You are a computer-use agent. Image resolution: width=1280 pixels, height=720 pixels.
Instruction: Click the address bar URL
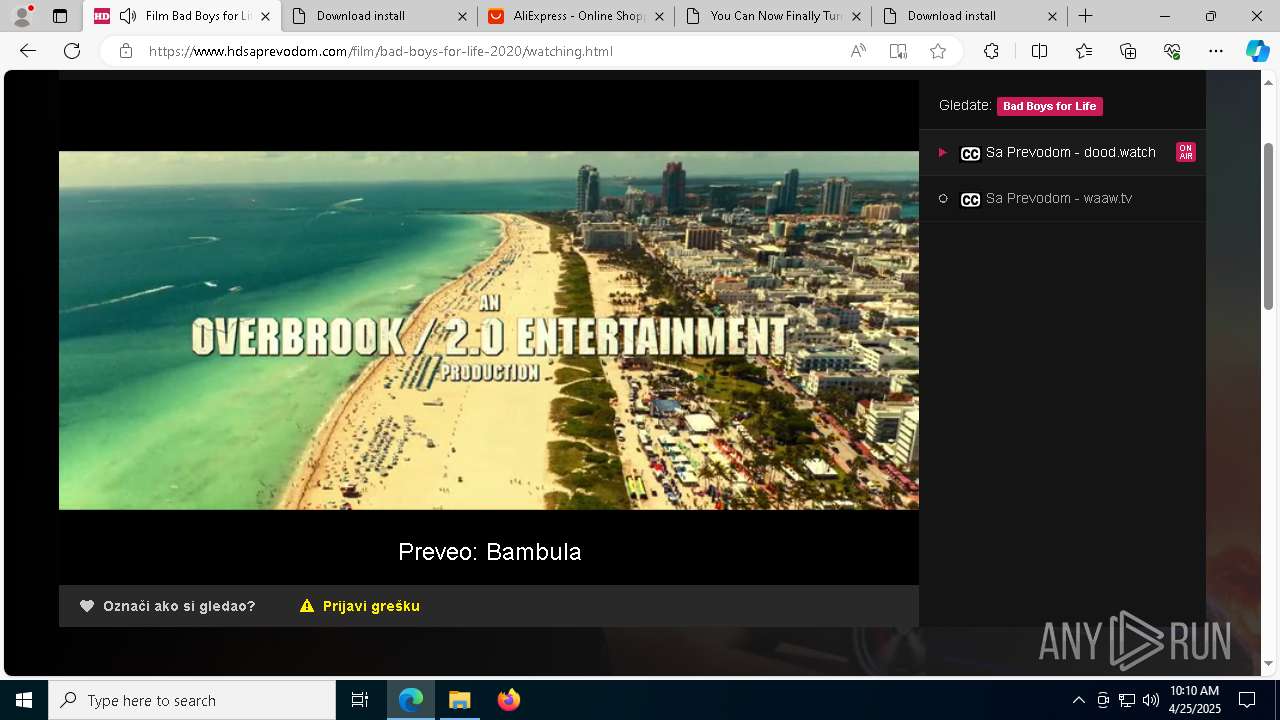click(x=381, y=51)
